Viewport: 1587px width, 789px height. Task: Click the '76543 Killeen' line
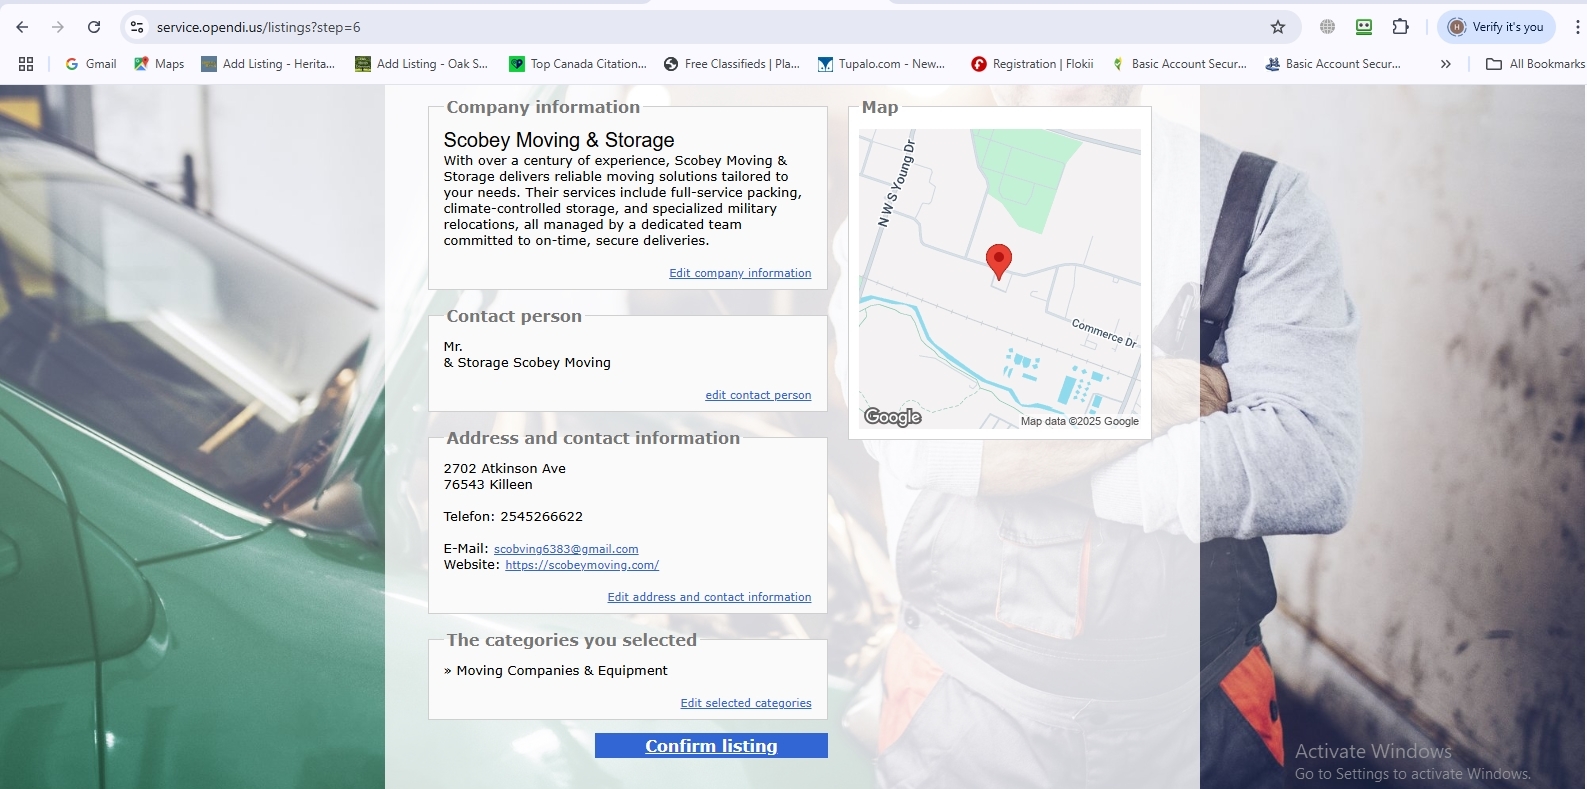[x=488, y=484]
